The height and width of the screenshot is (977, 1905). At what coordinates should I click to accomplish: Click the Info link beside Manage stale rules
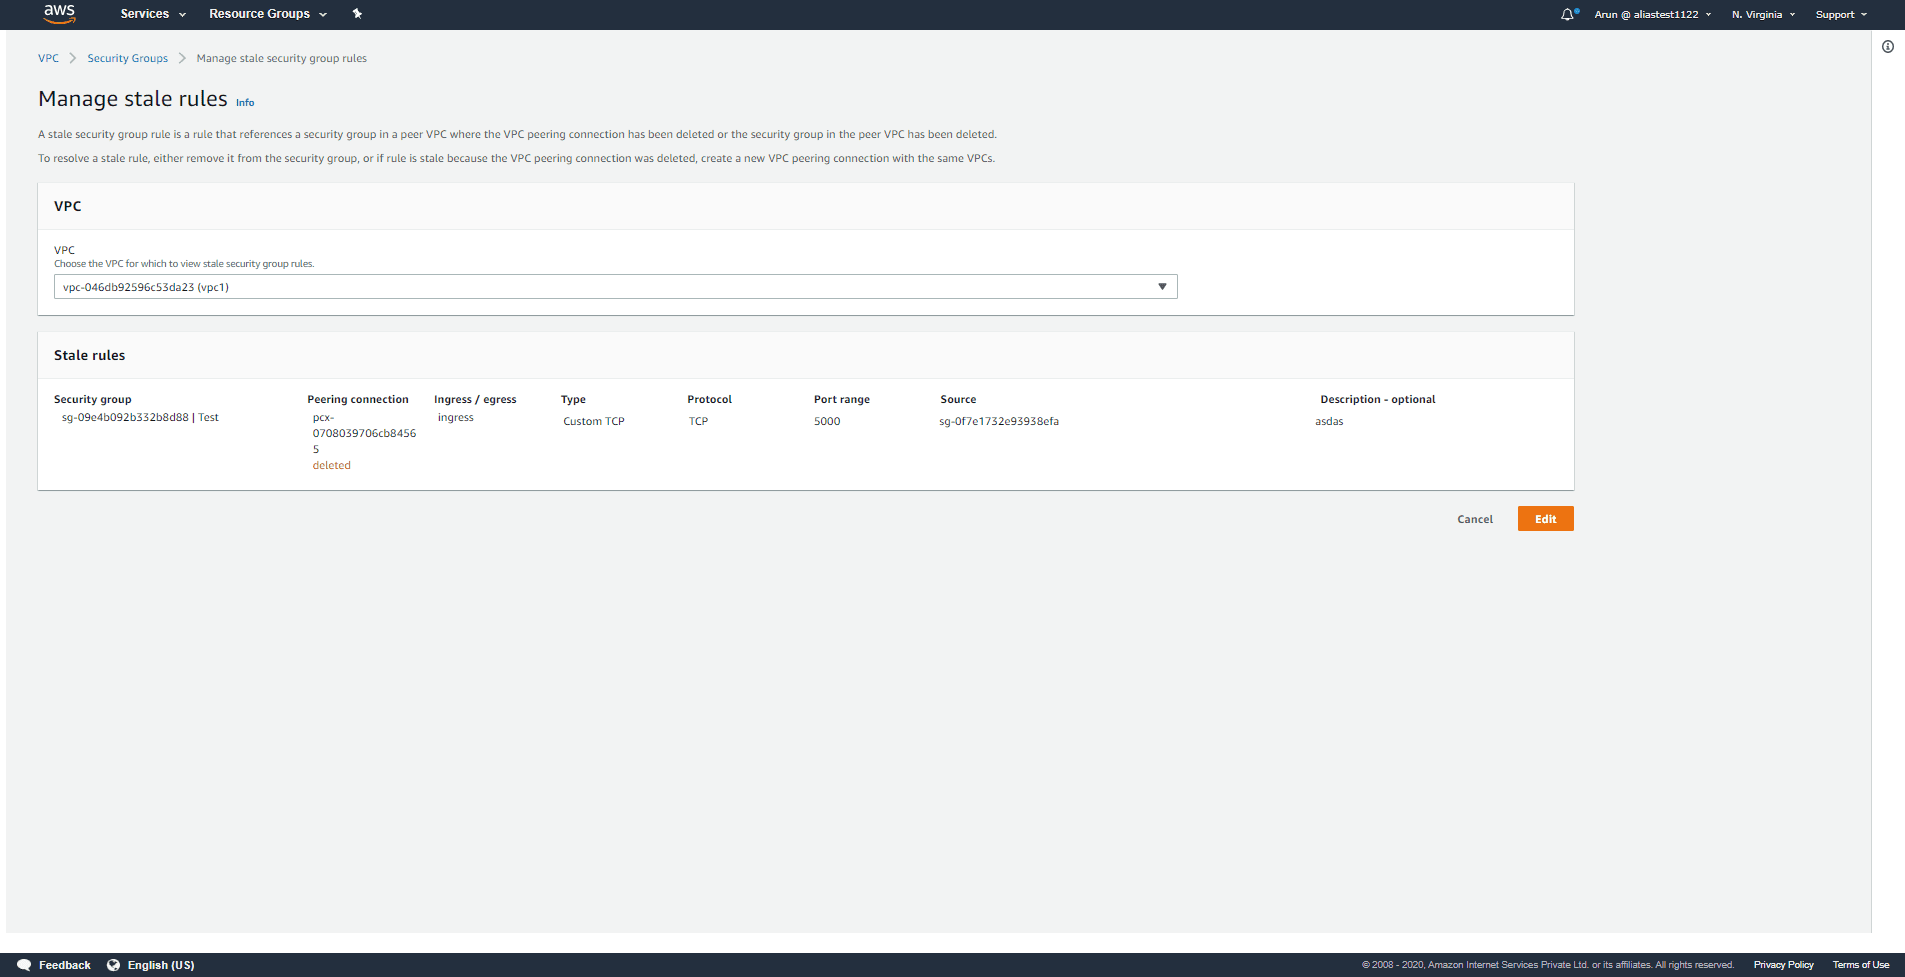tap(245, 102)
